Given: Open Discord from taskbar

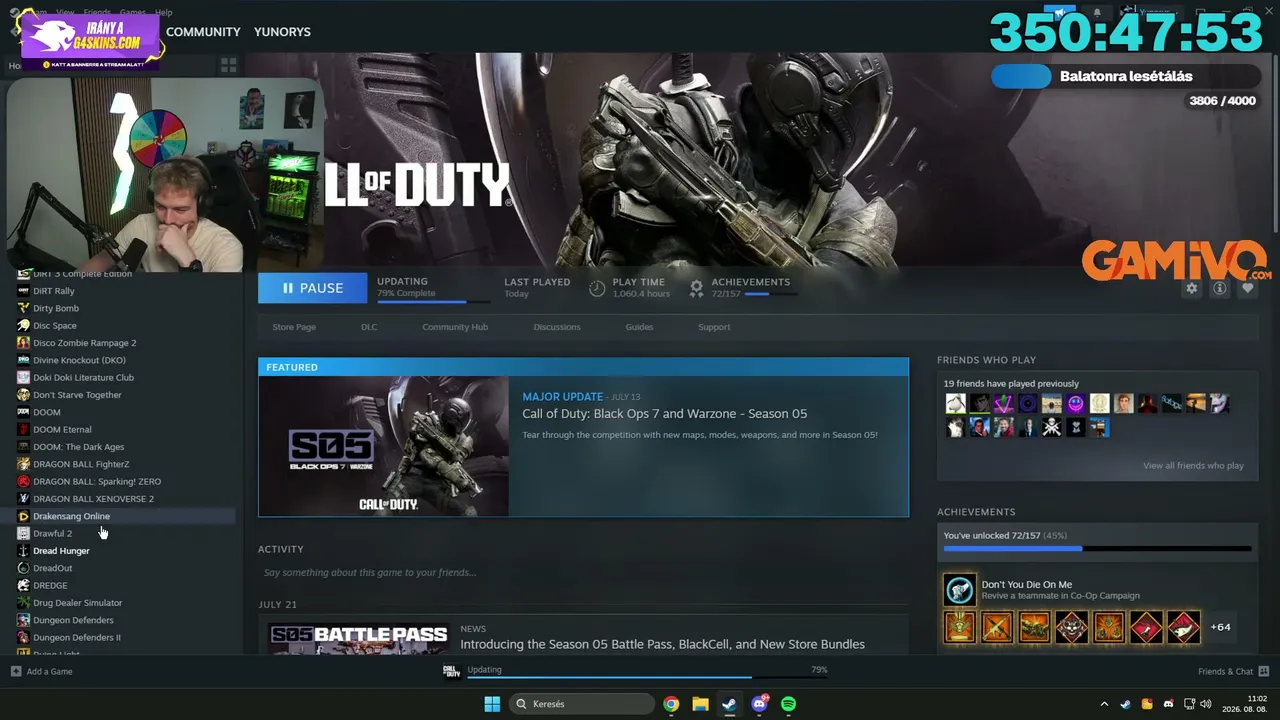Looking at the screenshot, I should 759,704.
